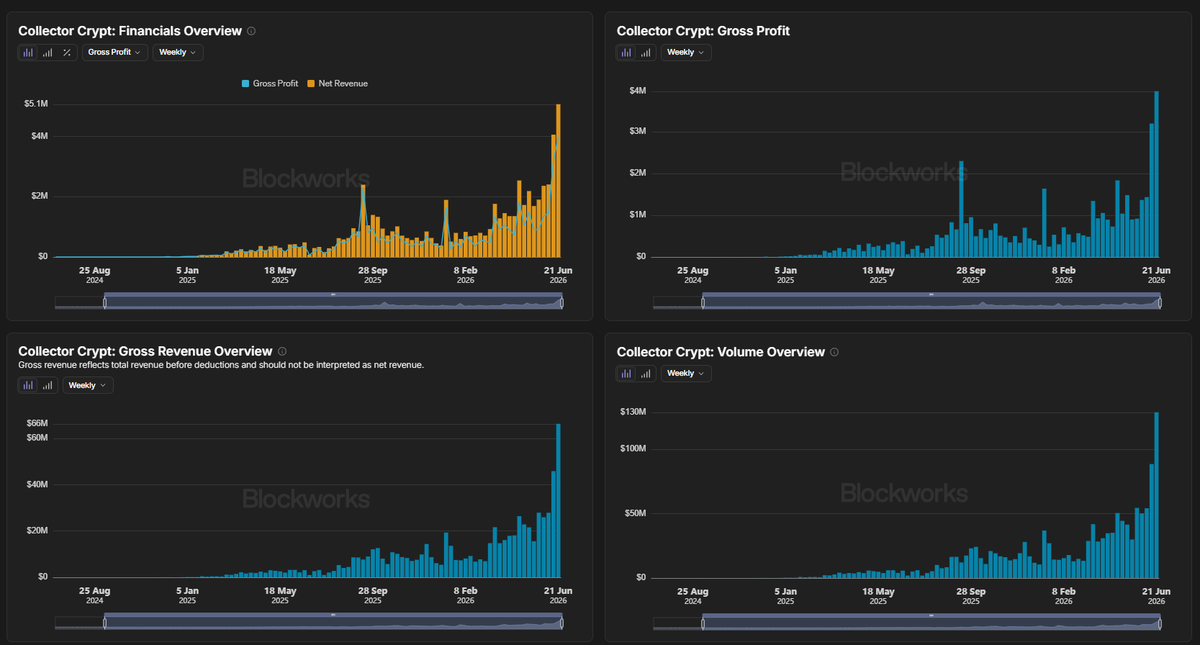This screenshot has height=645, width=1200.
Task: Select bar chart view in Gross Revenue Overview
Action: click(28, 385)
